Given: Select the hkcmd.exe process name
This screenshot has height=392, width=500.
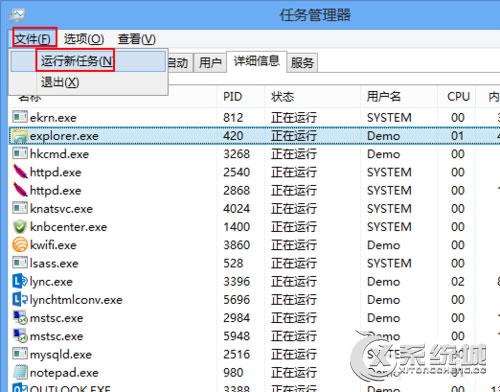Looking at the screenshot, I should (59, 154).
